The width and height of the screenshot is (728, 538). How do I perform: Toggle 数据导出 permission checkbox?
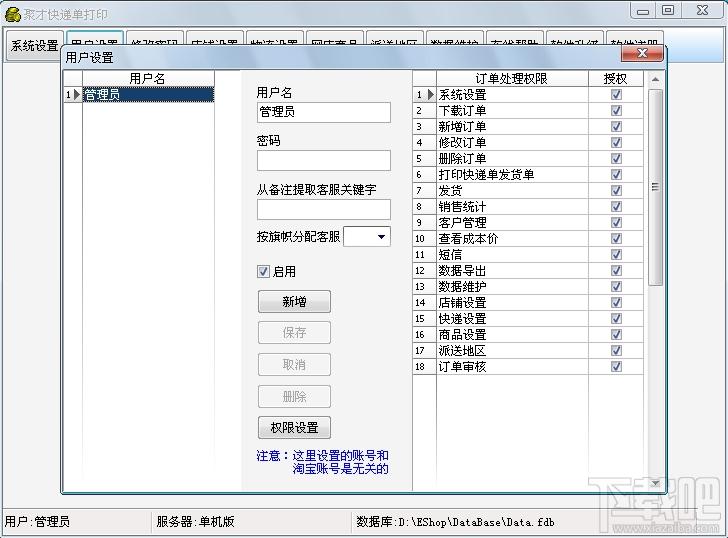[616, 271]
